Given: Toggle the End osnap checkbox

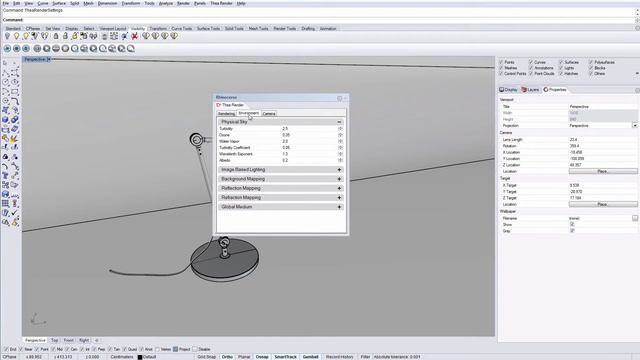Looking at the screenshot, I should (x=6, y=349).
